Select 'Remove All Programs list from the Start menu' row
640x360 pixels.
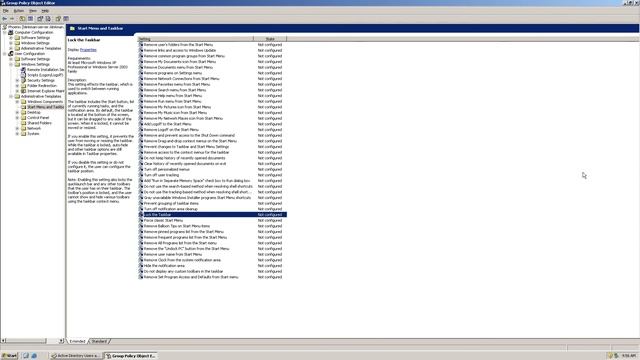pos(212,242)
